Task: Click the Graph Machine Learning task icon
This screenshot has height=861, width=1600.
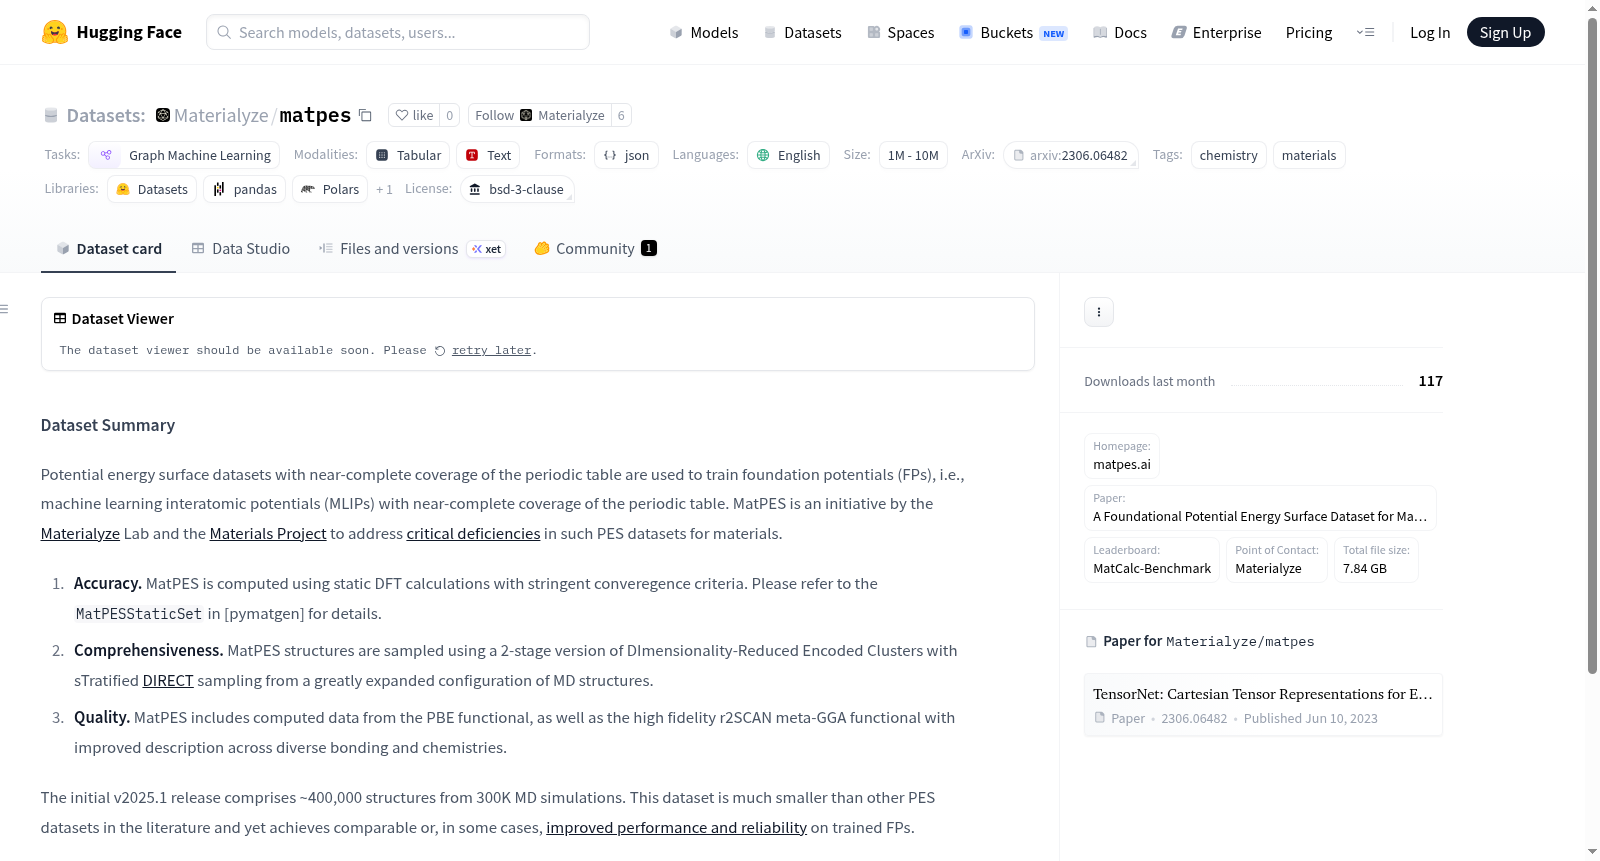Action: tap(106, 155)
